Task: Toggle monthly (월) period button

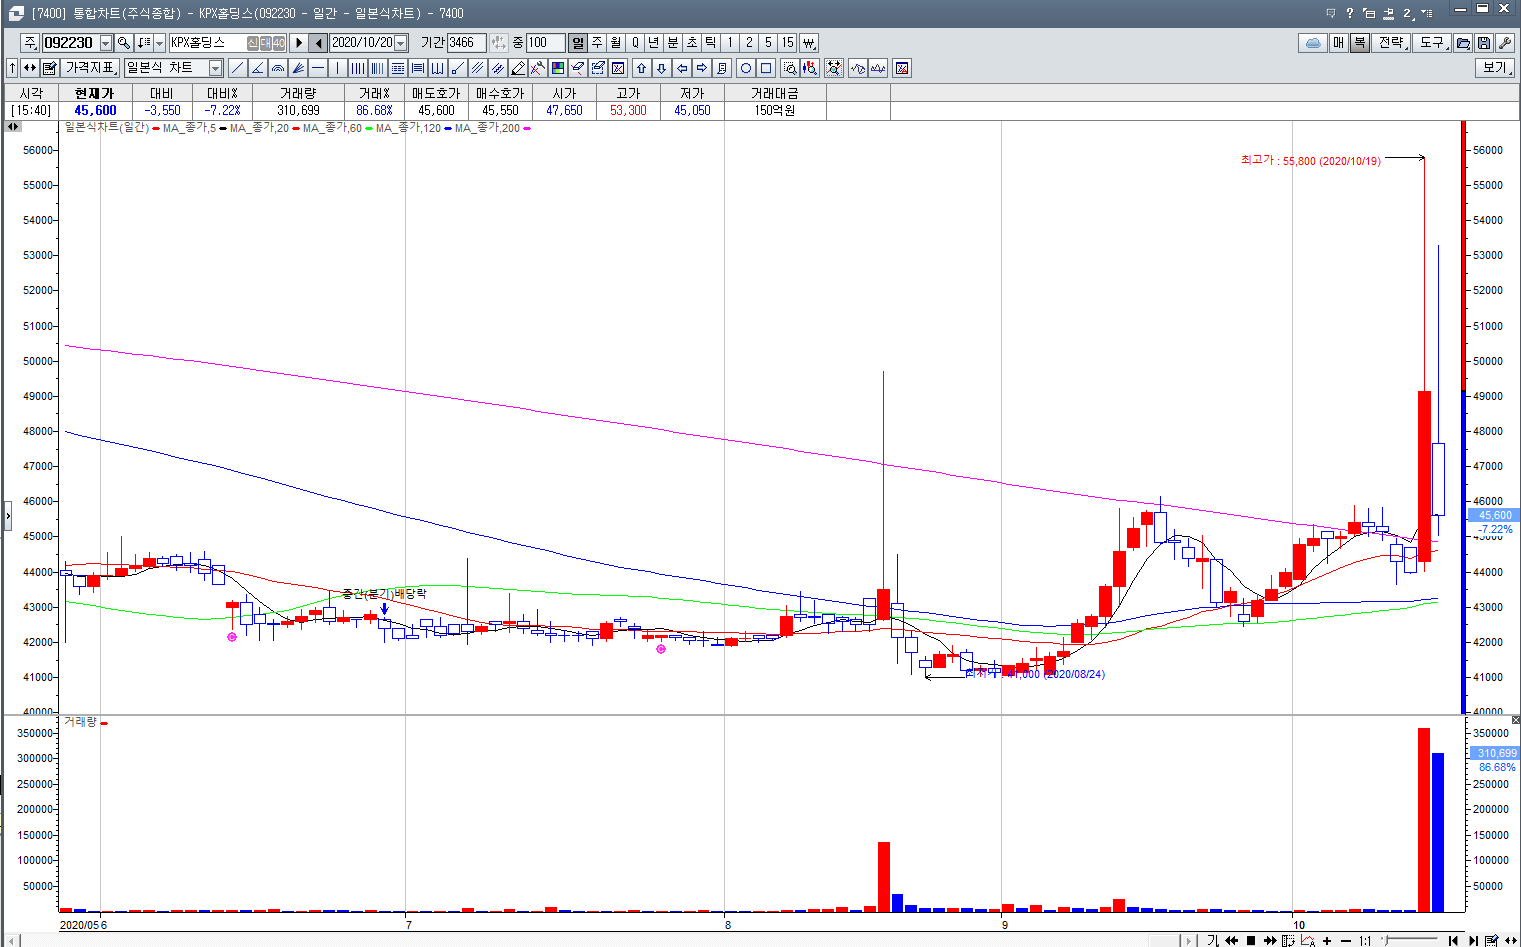Action: pyautogui.click(x=616, y=43)
